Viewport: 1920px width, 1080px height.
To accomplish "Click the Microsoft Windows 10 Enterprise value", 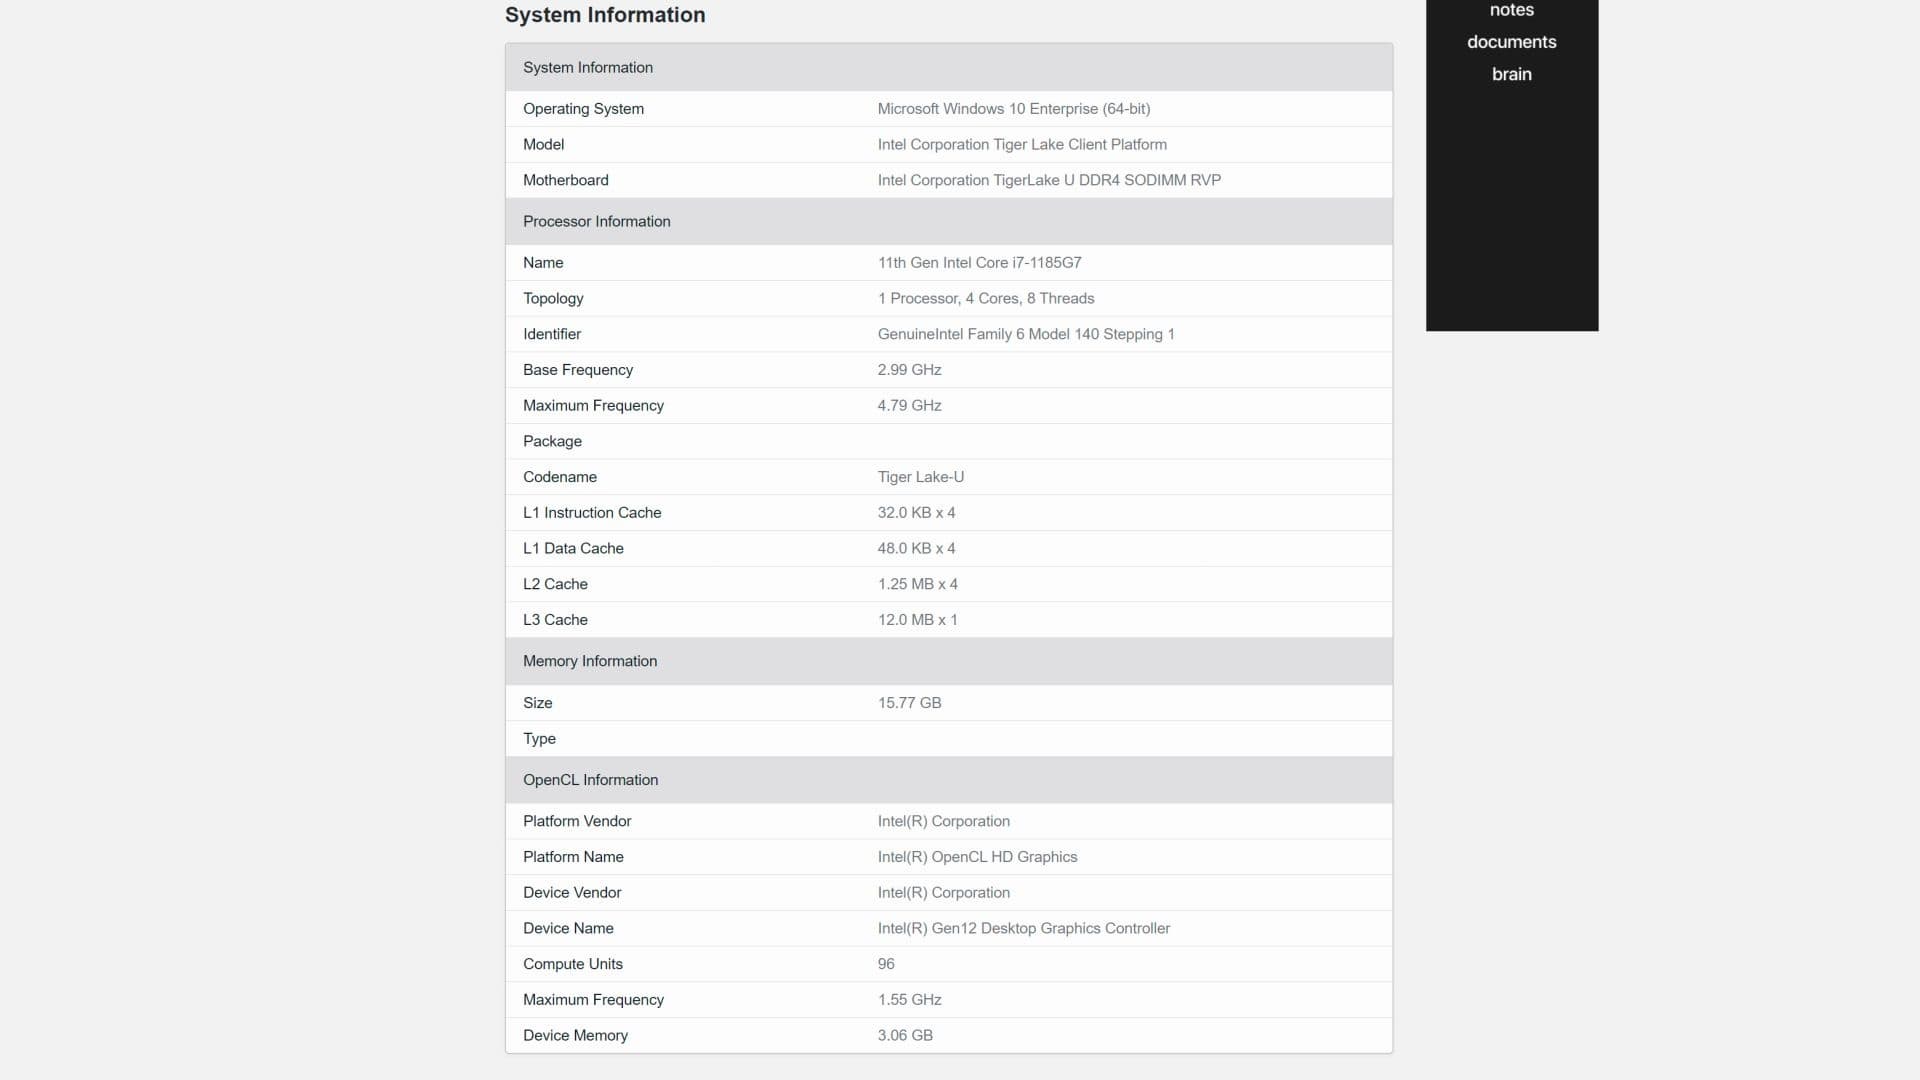I will 1013,109.
